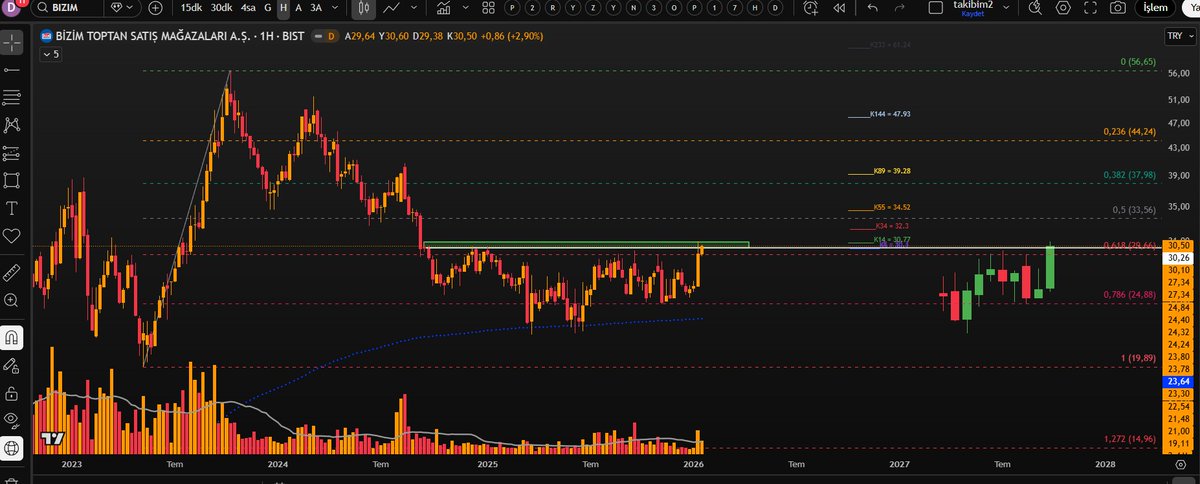This screenshot has height=484, width=1200.
Task: Open the TRY currency dropdown
Action: pos(1178,37)
